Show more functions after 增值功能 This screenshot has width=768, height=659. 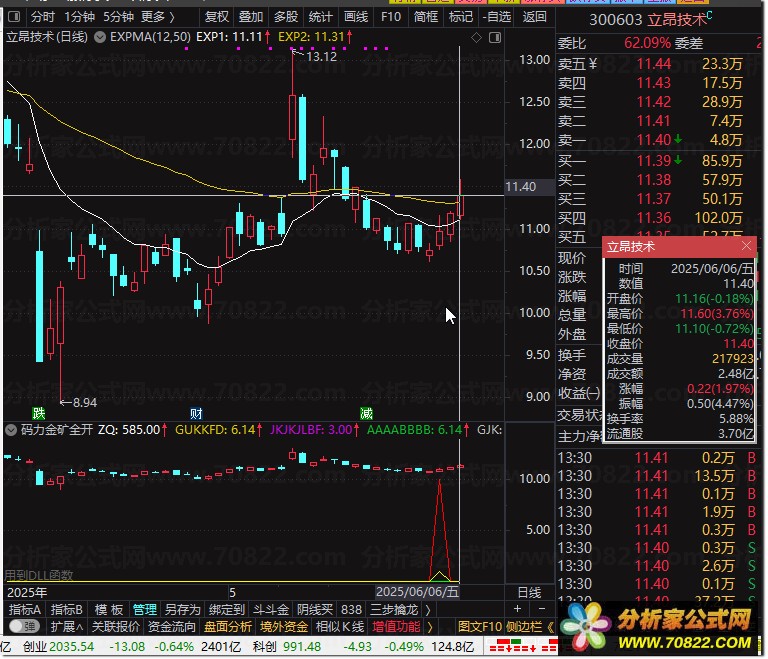430,627
